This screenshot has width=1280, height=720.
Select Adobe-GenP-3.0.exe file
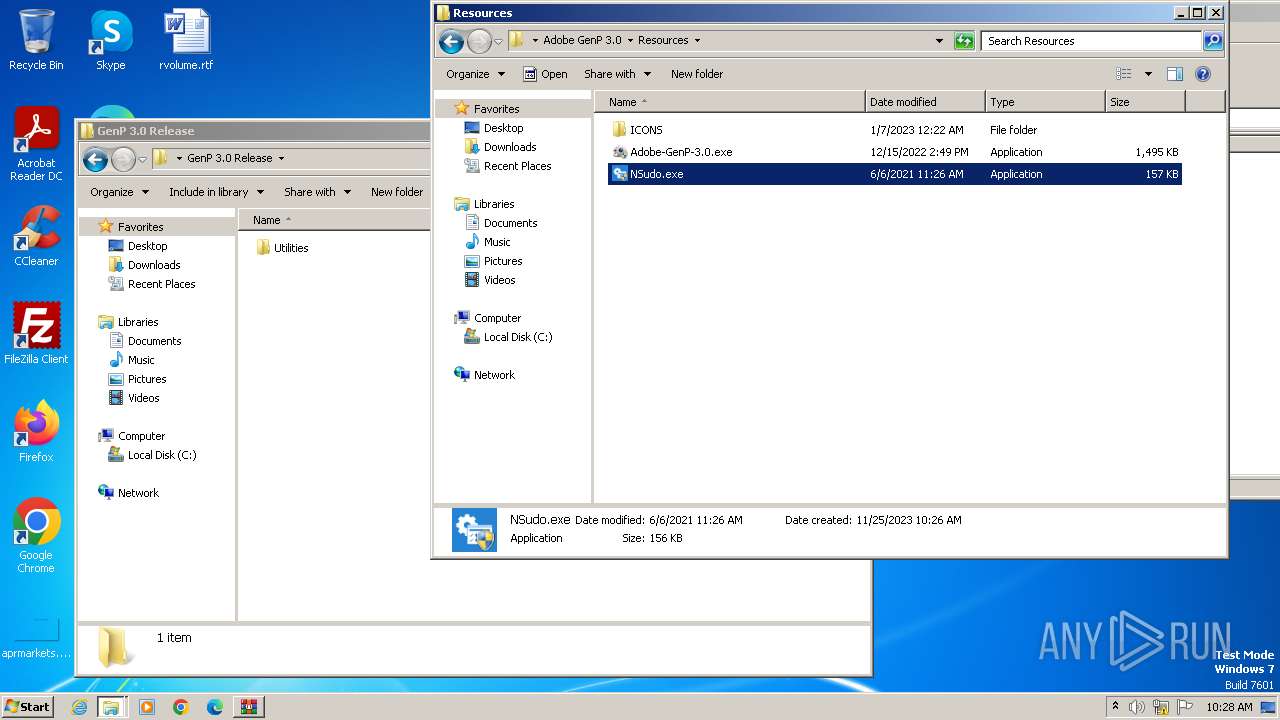[x=672, y=152]
